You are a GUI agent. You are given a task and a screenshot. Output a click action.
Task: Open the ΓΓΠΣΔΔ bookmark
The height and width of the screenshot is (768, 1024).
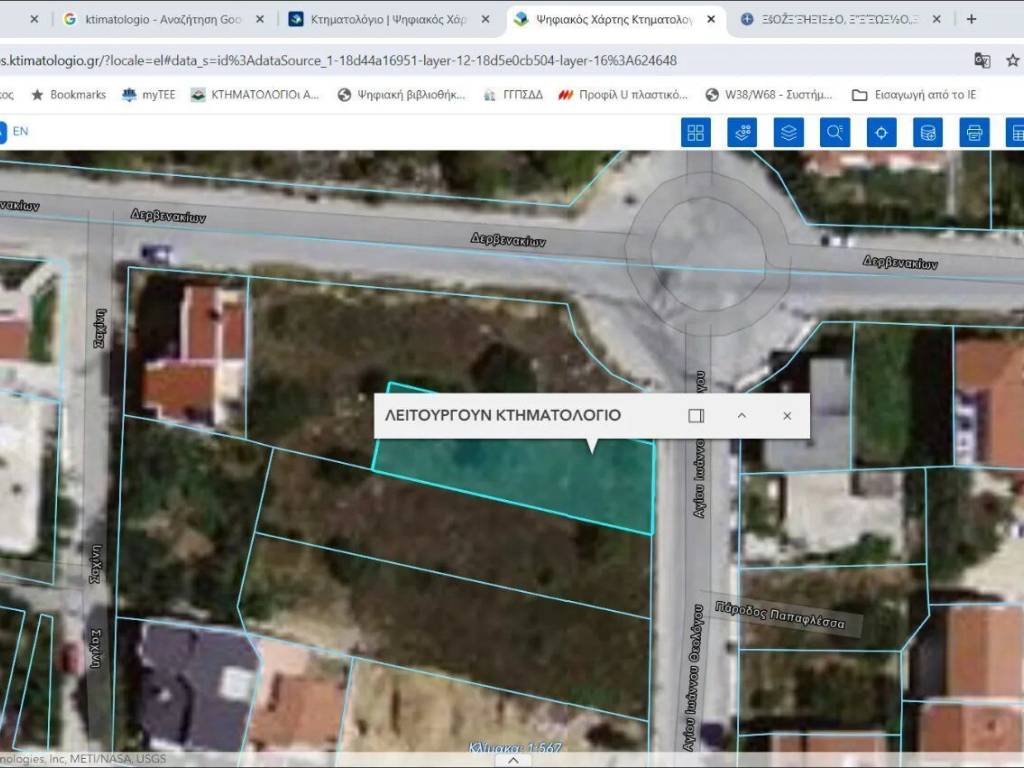pyautogui.click(x=514, y=95)
